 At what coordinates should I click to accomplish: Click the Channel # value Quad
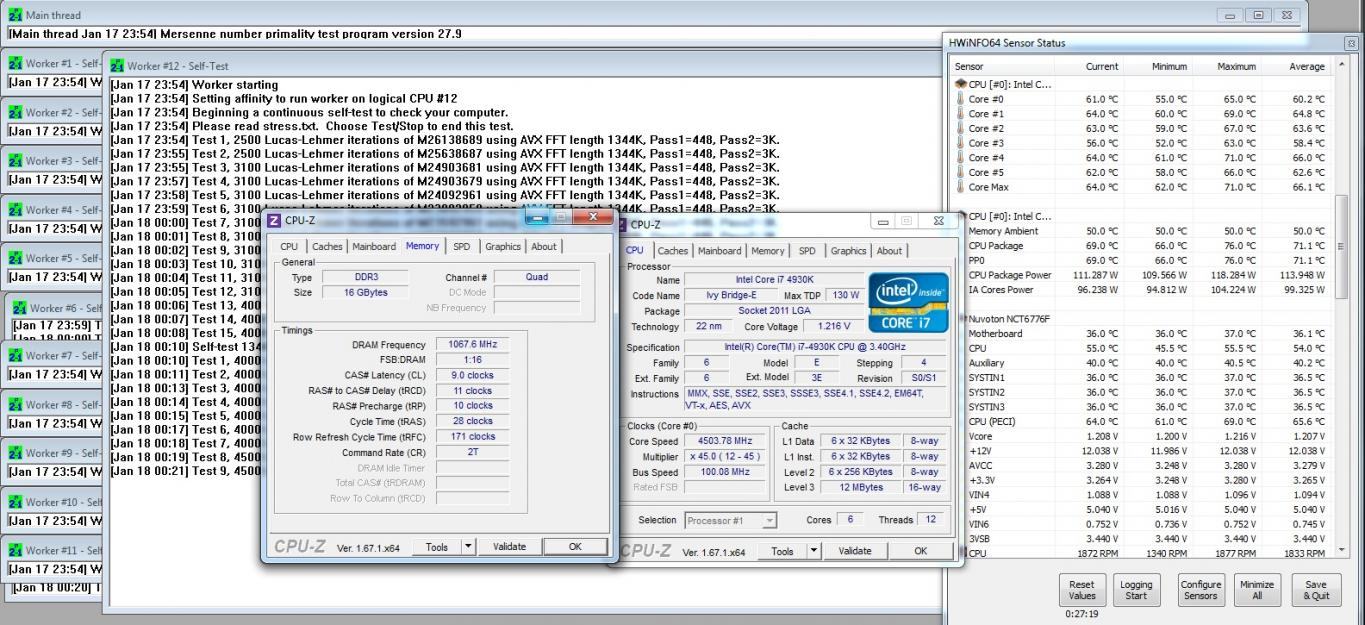[537, 277]
